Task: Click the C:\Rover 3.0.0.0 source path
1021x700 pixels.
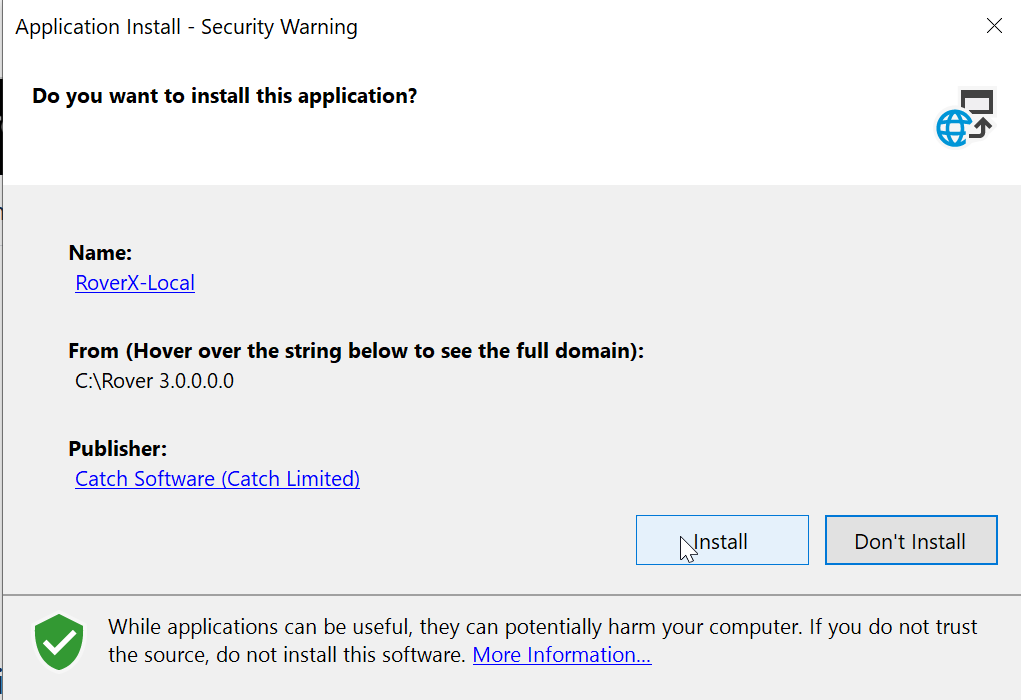Action: click(155, 381)
